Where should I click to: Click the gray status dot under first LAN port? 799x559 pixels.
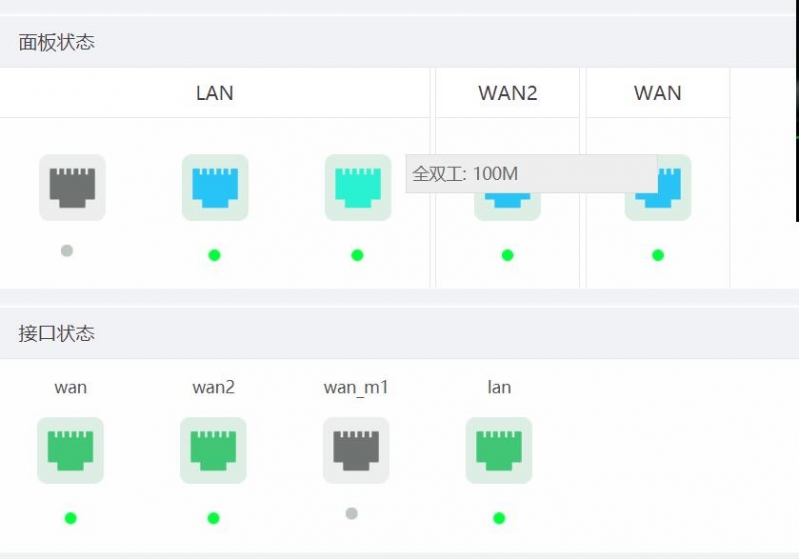coord(67,251)
